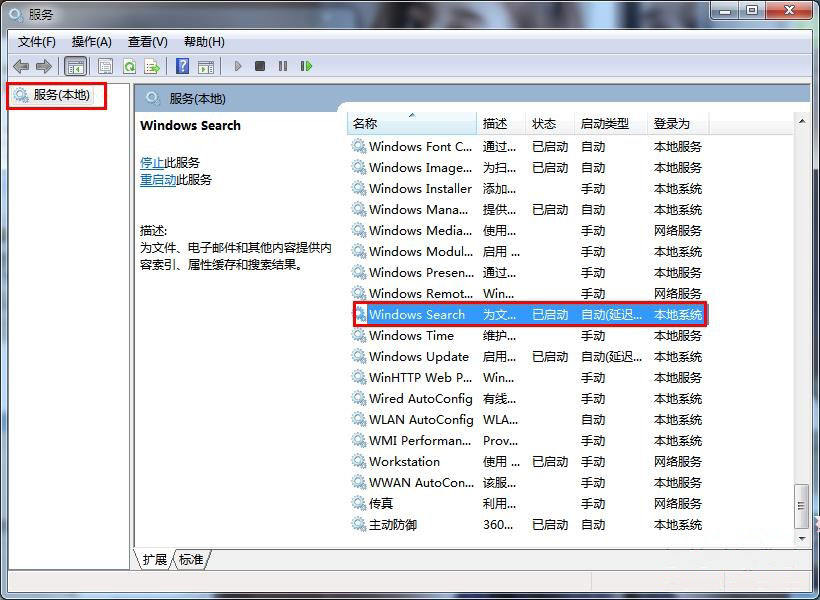Click the gear icon of Windows Installer
The image size is (820, 600).
pyautogui.click(x=359, y=188)
